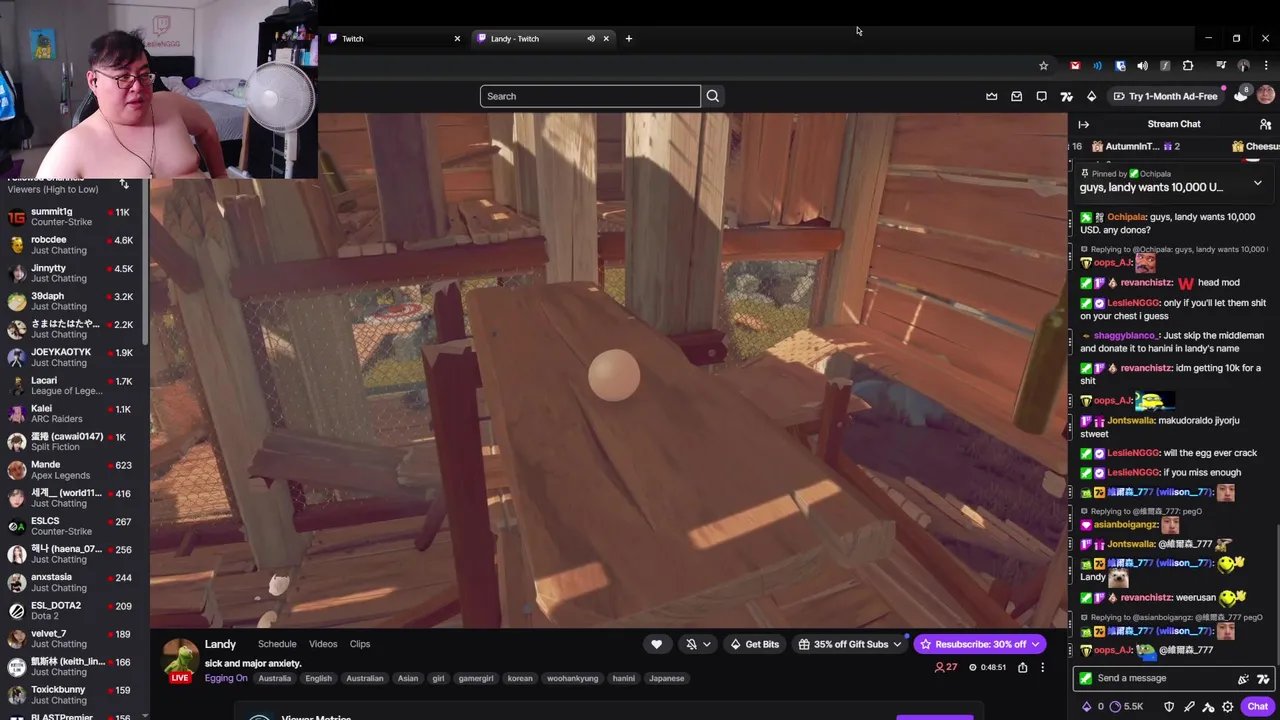Open Chrome three-dot menu

pyautogui.click(x=1266, y=66)
